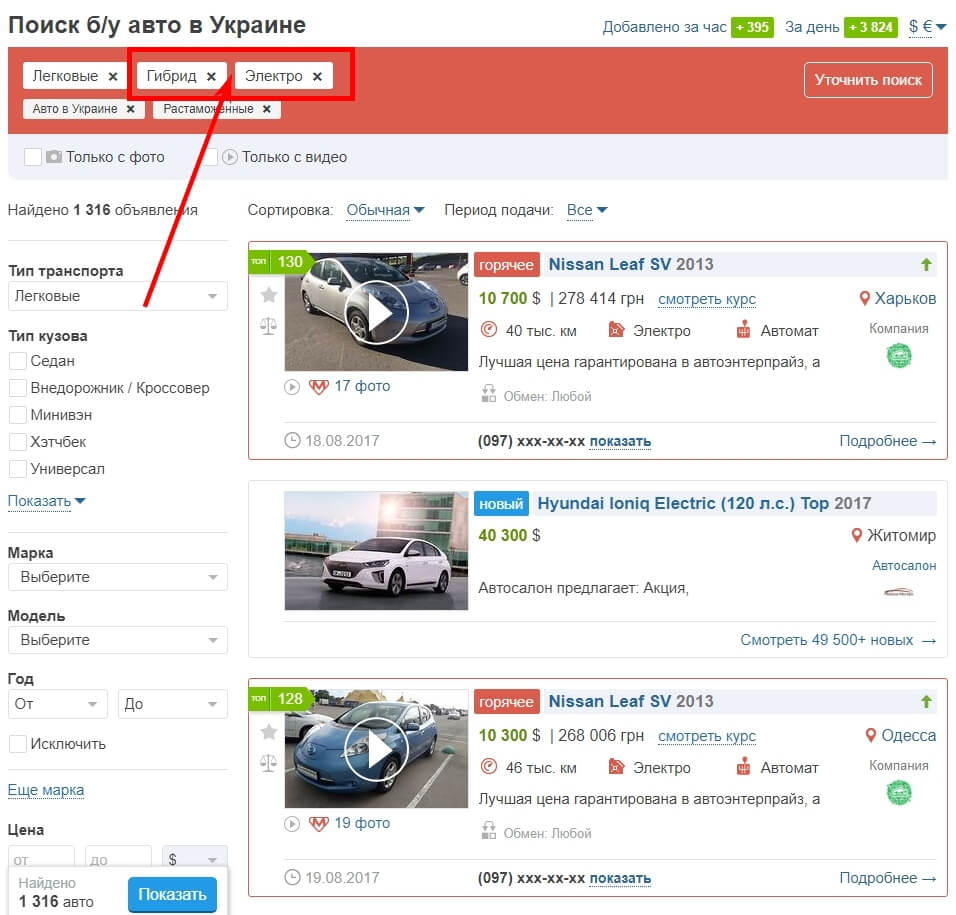Open the $ € currency switcher
The height and width of the screenshot is (915, 956).
click(927, 27)
